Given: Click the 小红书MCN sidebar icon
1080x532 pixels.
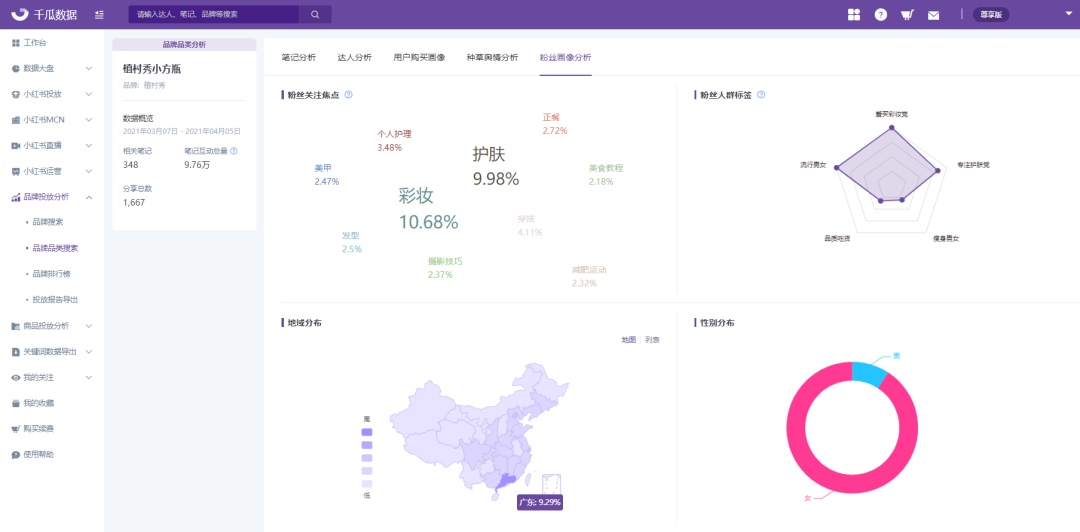Looking at the screenshot, I should [x=15, y=120].
